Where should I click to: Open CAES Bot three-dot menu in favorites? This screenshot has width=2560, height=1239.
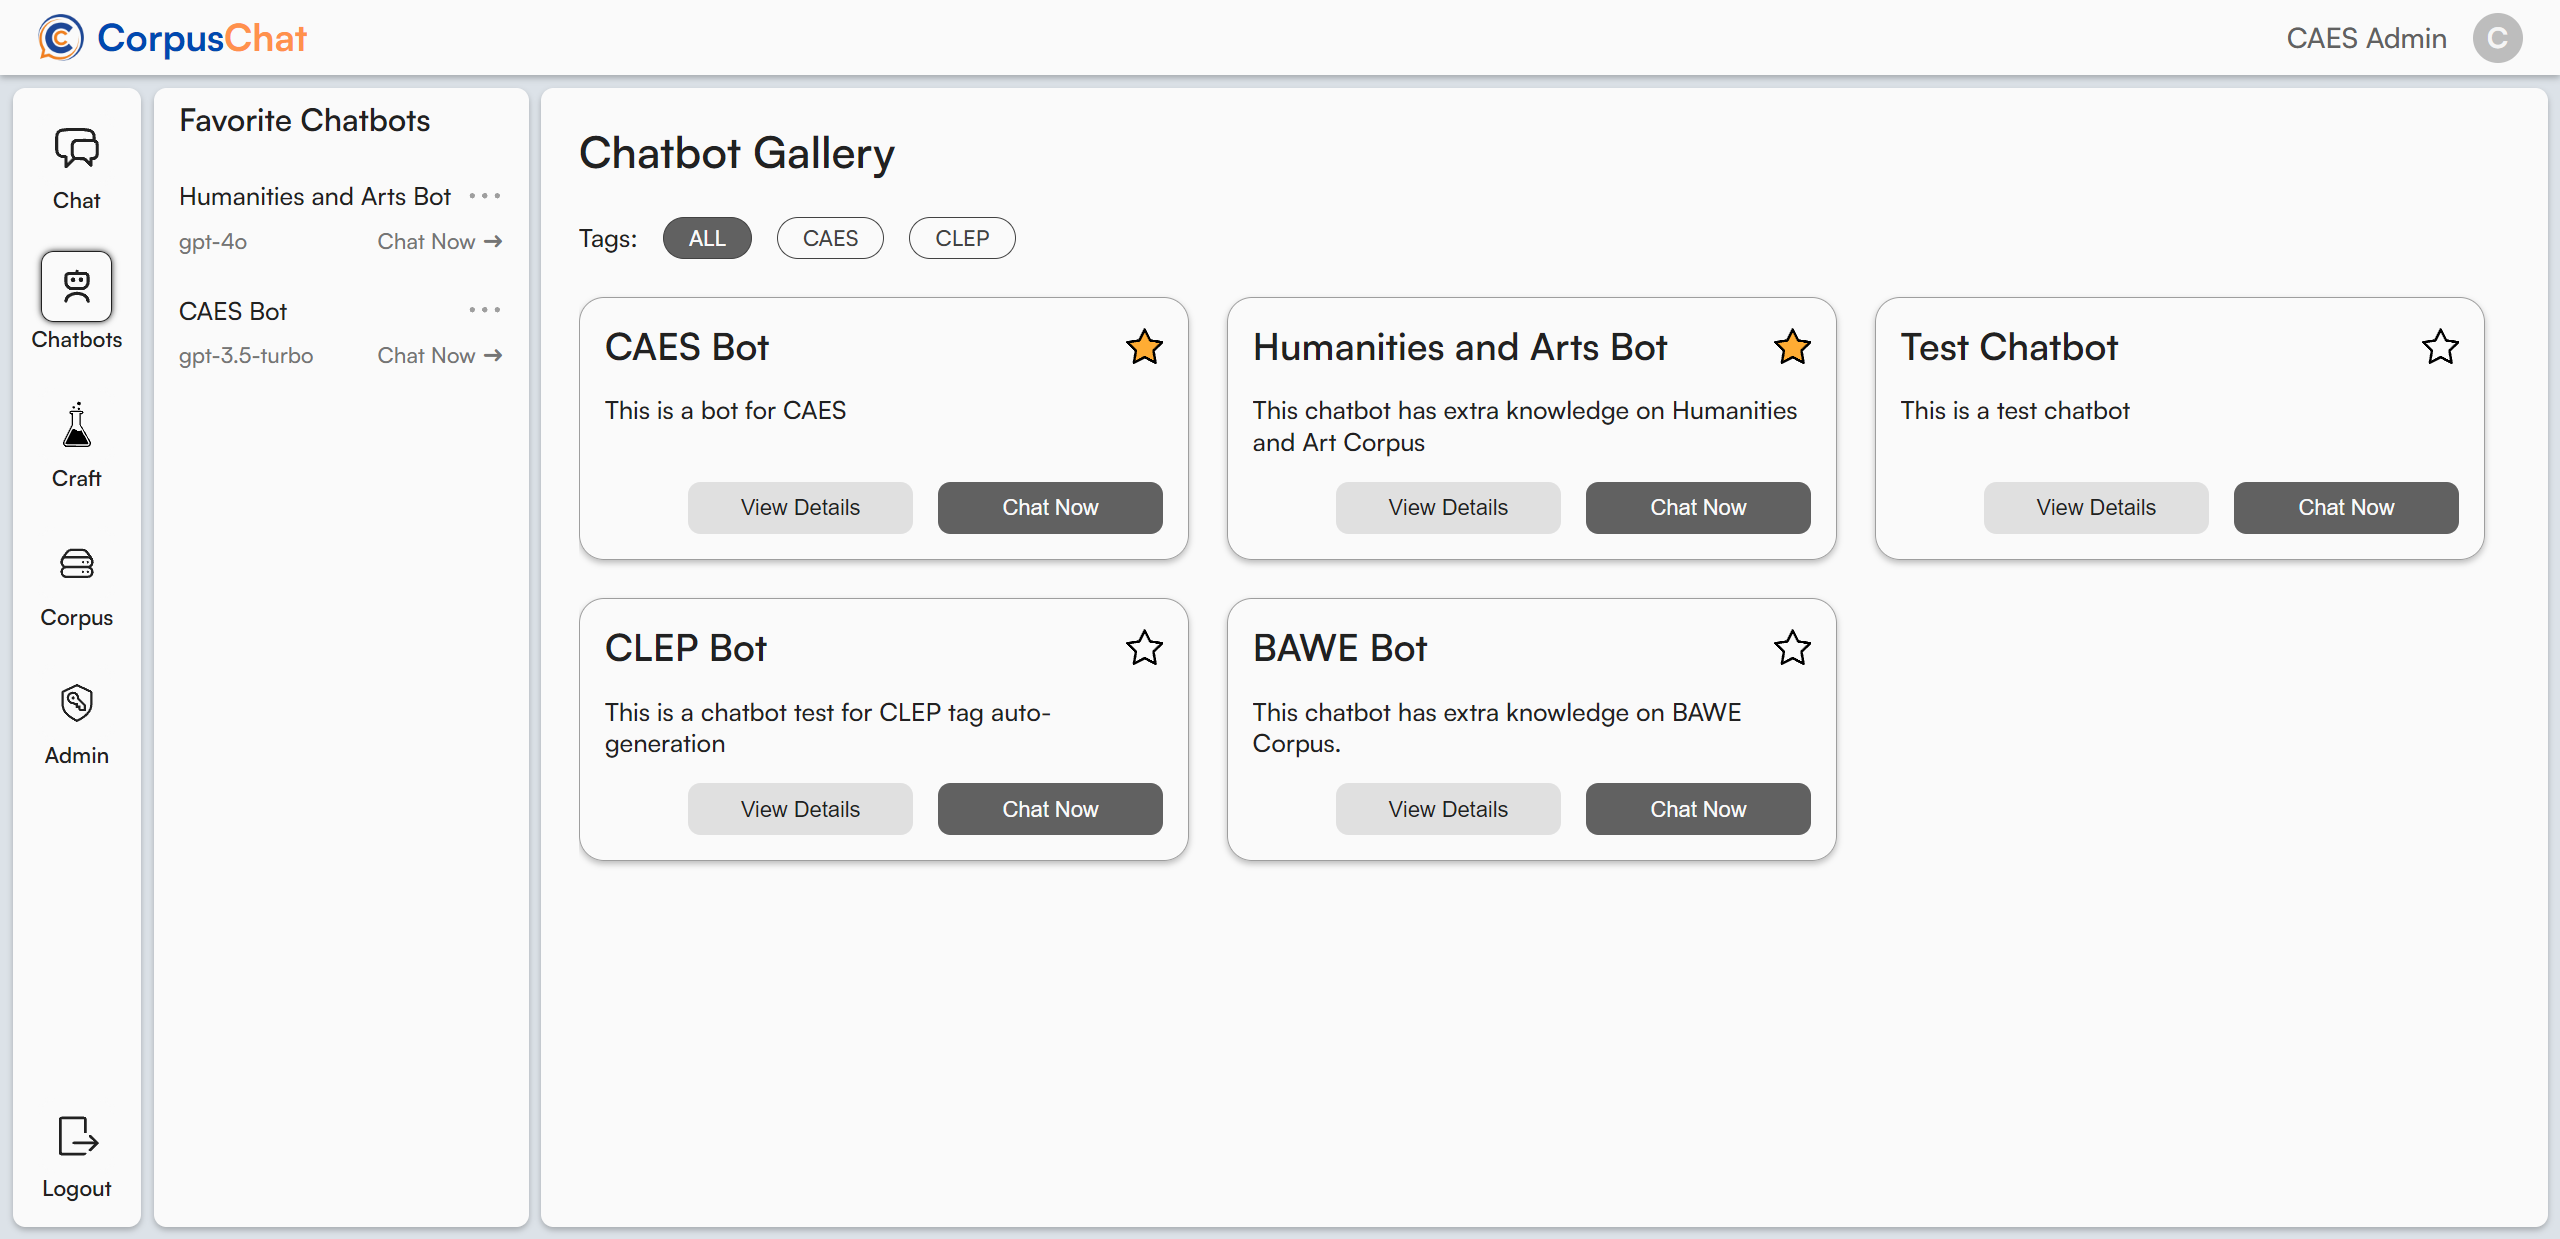coord(485,310)
